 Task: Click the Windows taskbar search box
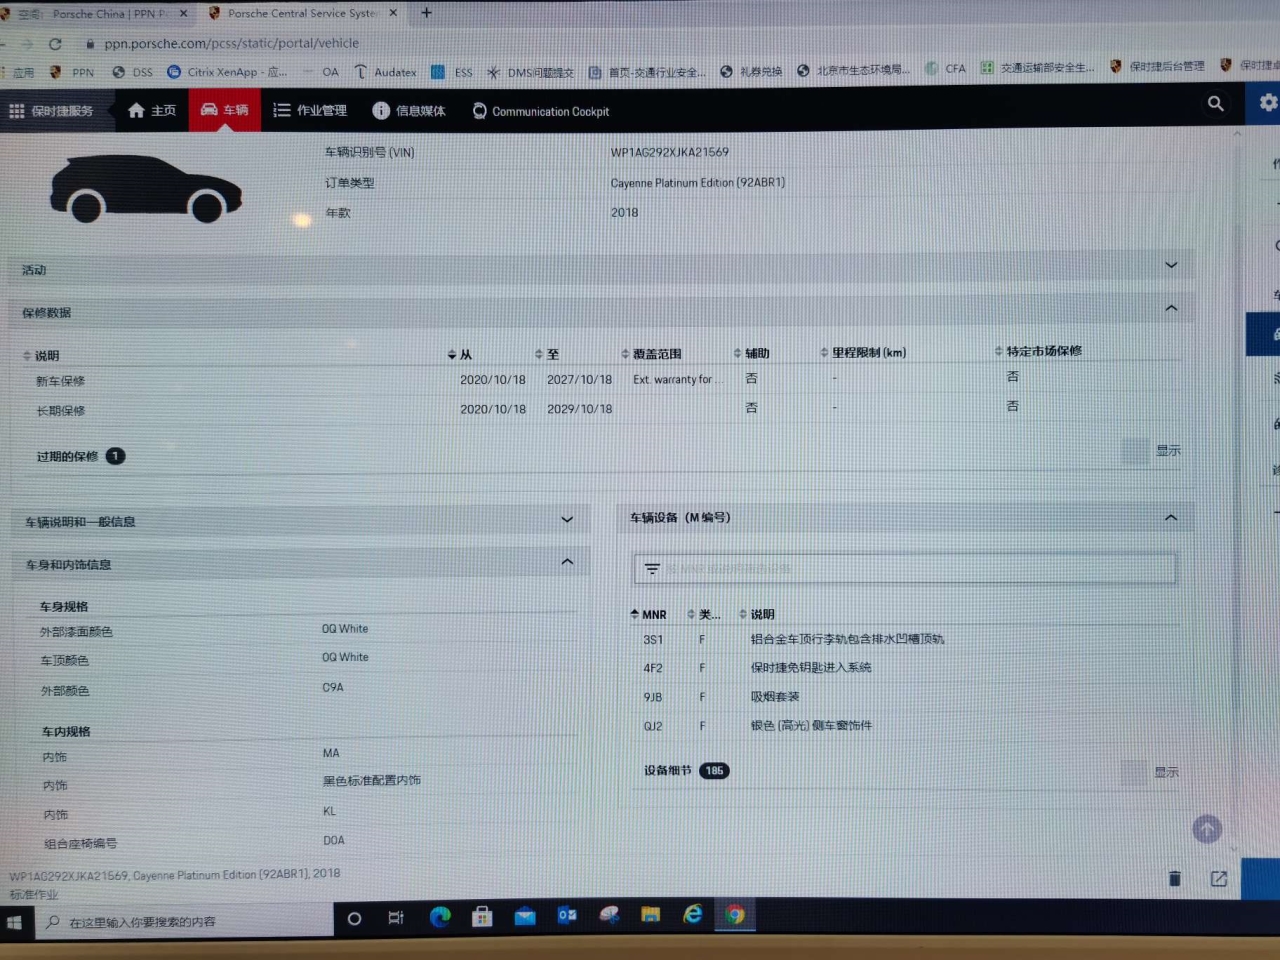[183, 921]
